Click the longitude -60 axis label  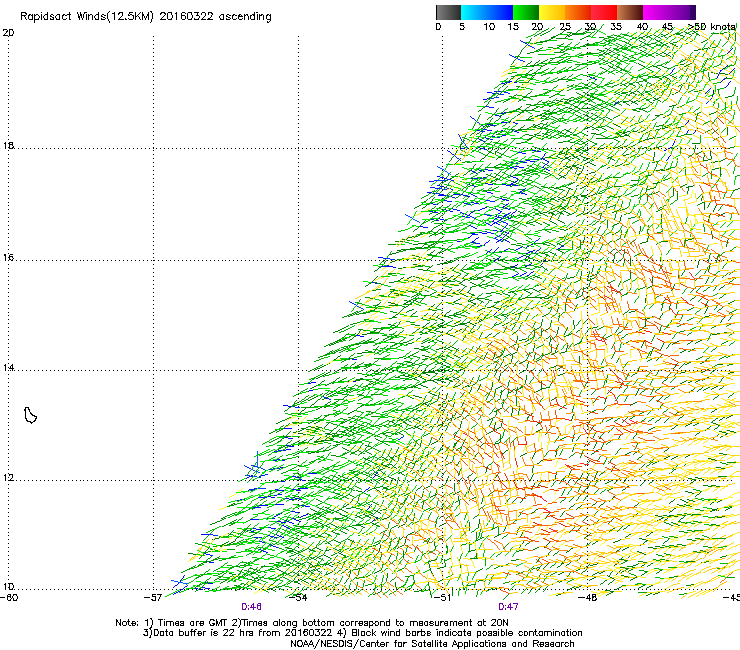9,598
